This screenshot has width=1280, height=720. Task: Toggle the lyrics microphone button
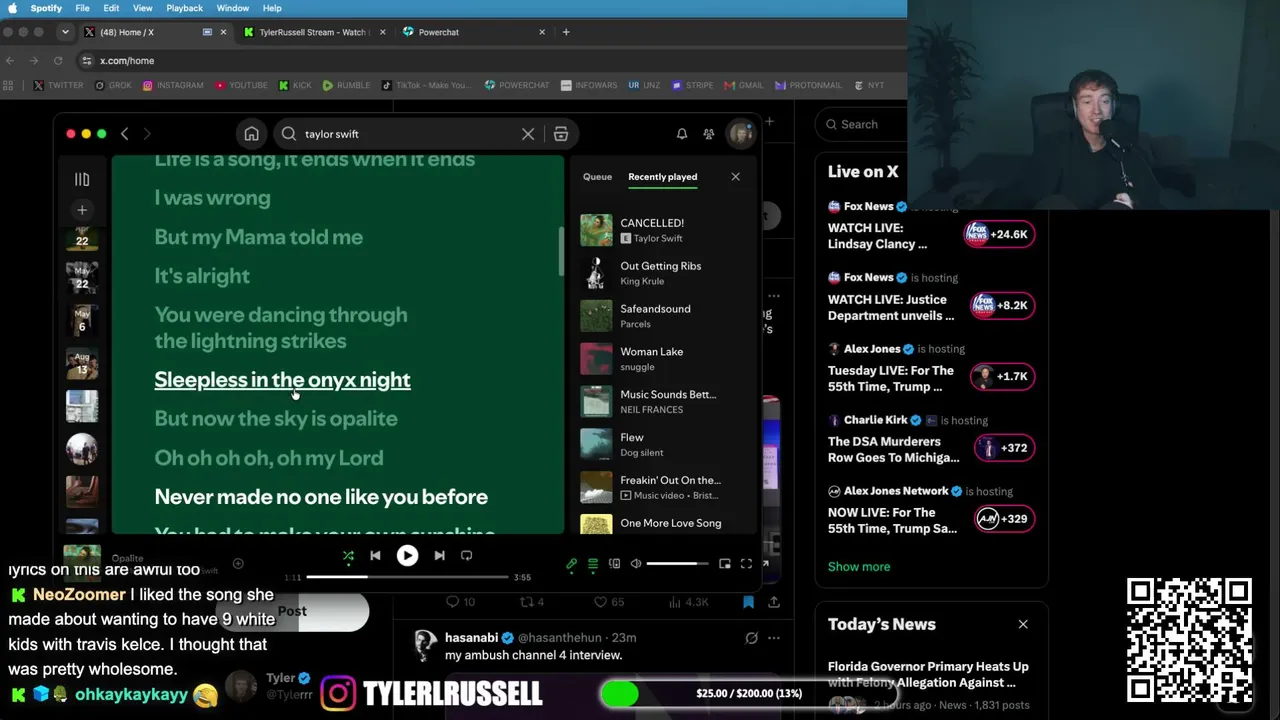pyautogui.click(x=571, y=564)
